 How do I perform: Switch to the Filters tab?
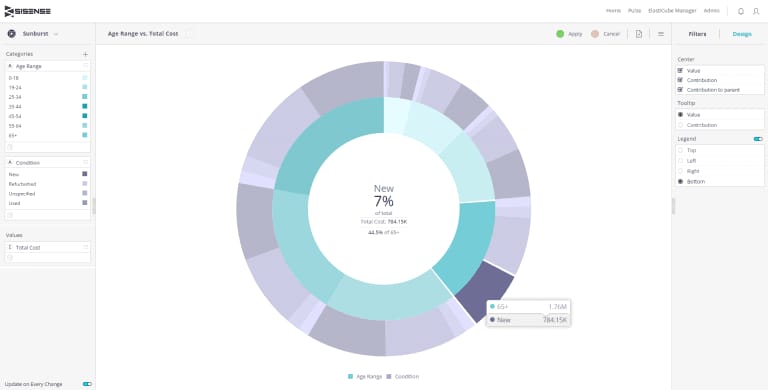click(697, 34)
